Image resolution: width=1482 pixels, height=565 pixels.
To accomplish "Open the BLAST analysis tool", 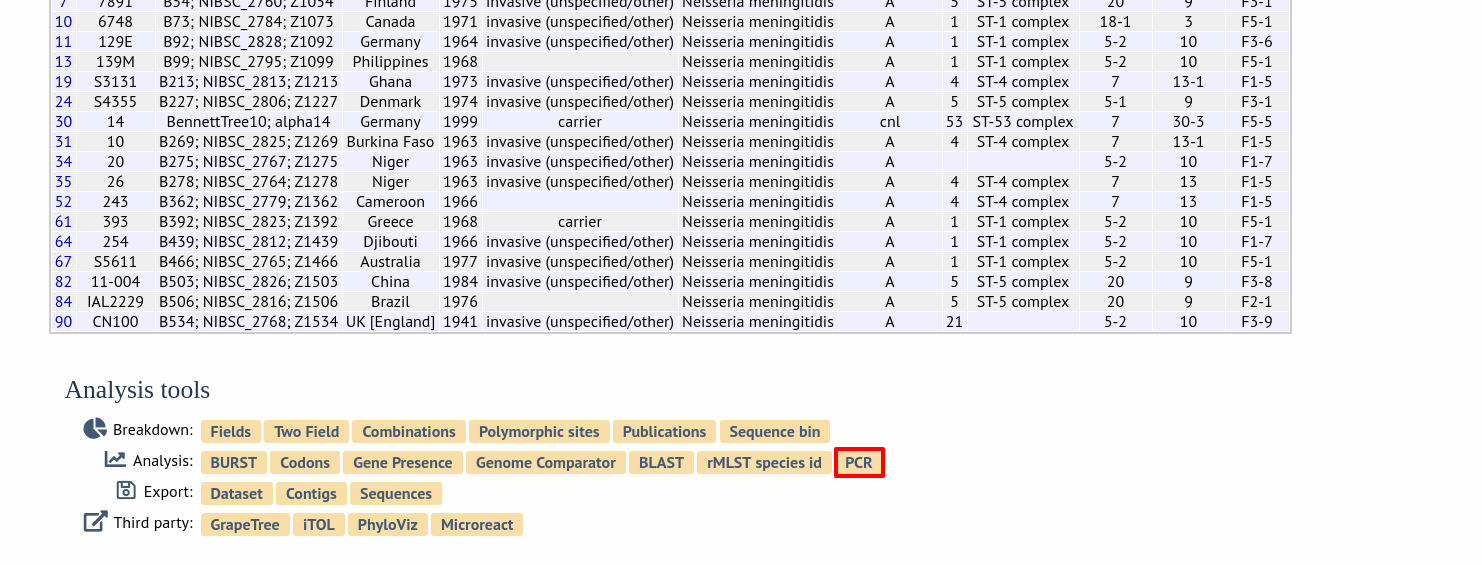I will (661, 463).
